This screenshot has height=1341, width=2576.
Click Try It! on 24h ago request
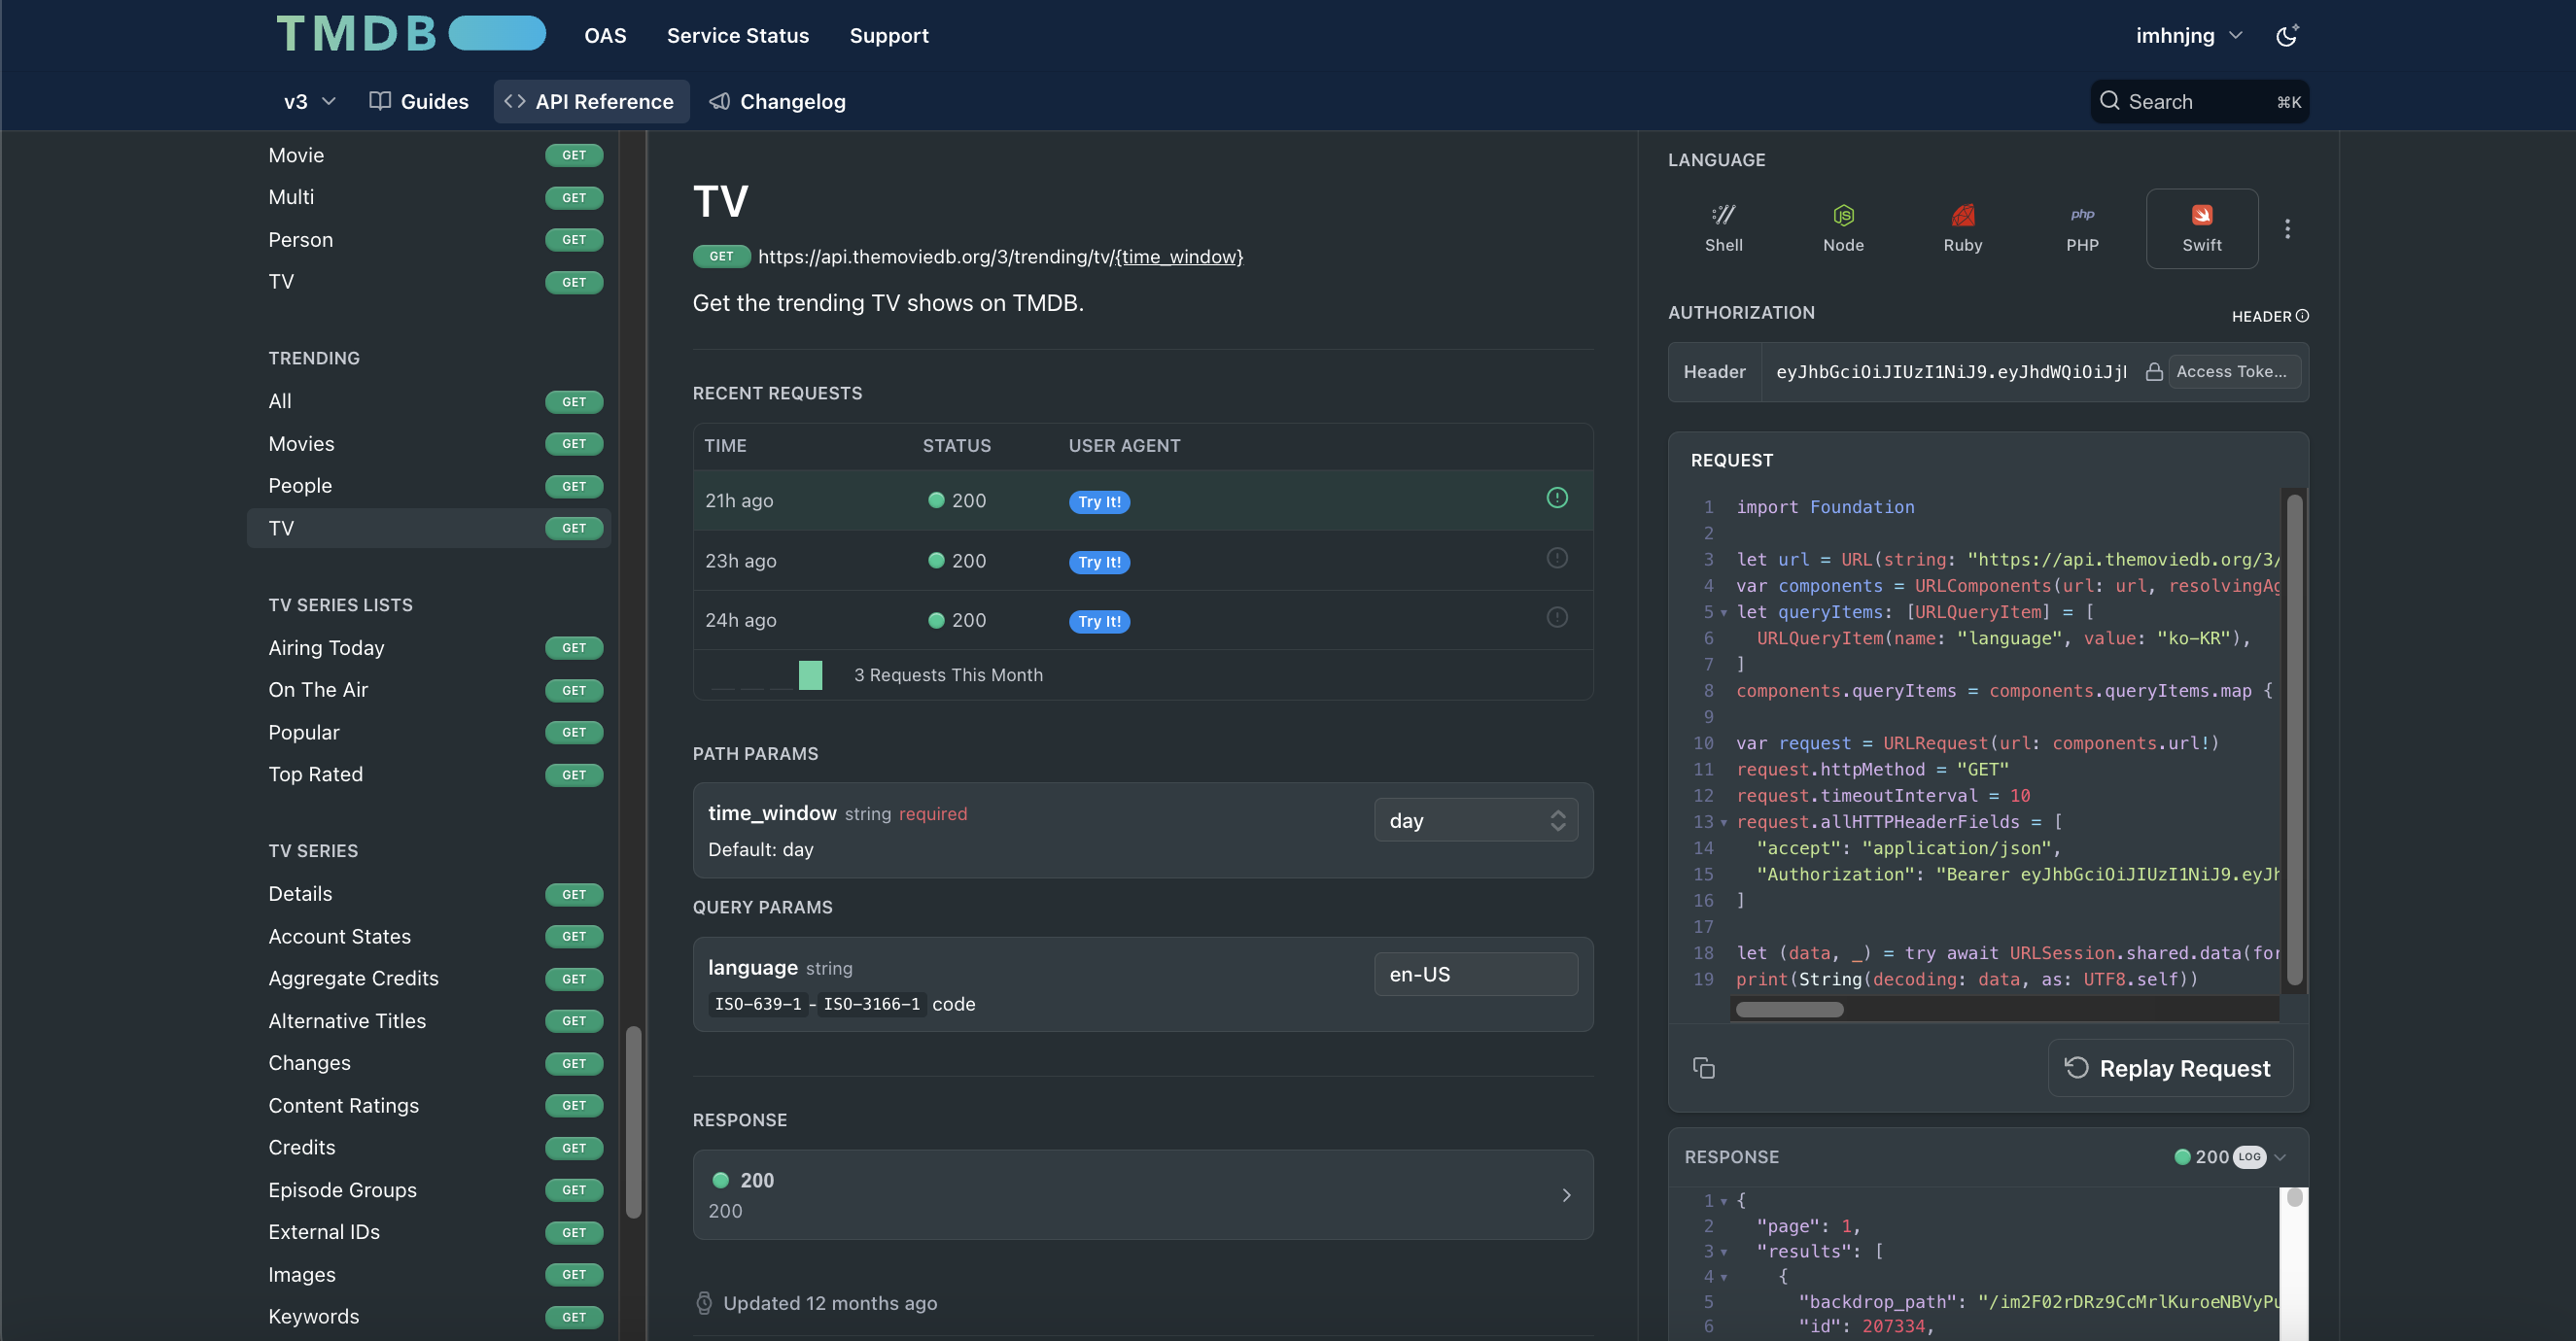click(x=1099, y=621)
